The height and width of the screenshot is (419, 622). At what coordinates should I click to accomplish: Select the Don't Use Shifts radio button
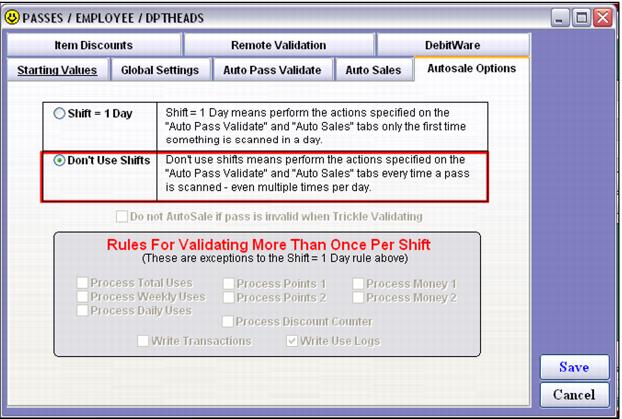[x=59, y=160]
